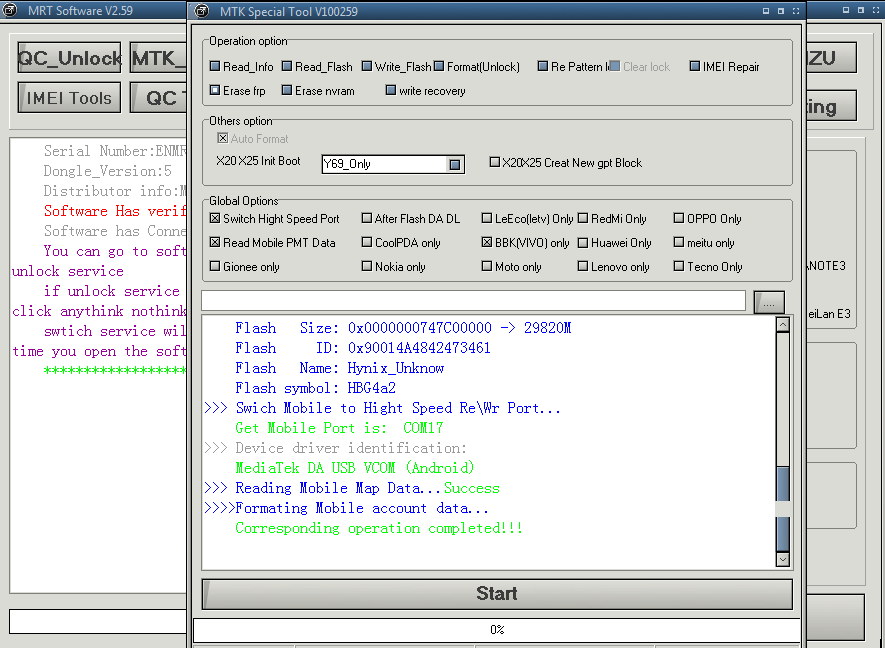Click the 'Flash Name: Hynix_Unknow' line
Screen dimensions: 885x648
pos(339,368)
